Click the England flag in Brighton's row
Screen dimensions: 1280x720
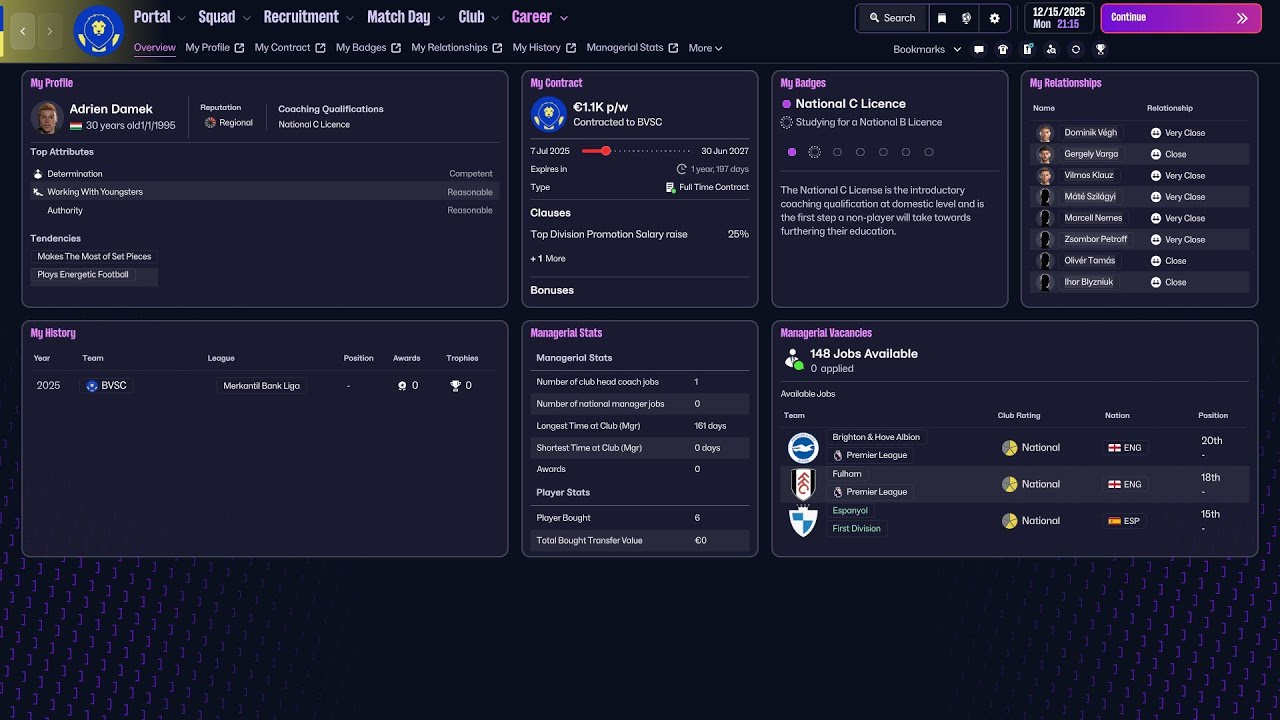click(x=1114, y=448)
